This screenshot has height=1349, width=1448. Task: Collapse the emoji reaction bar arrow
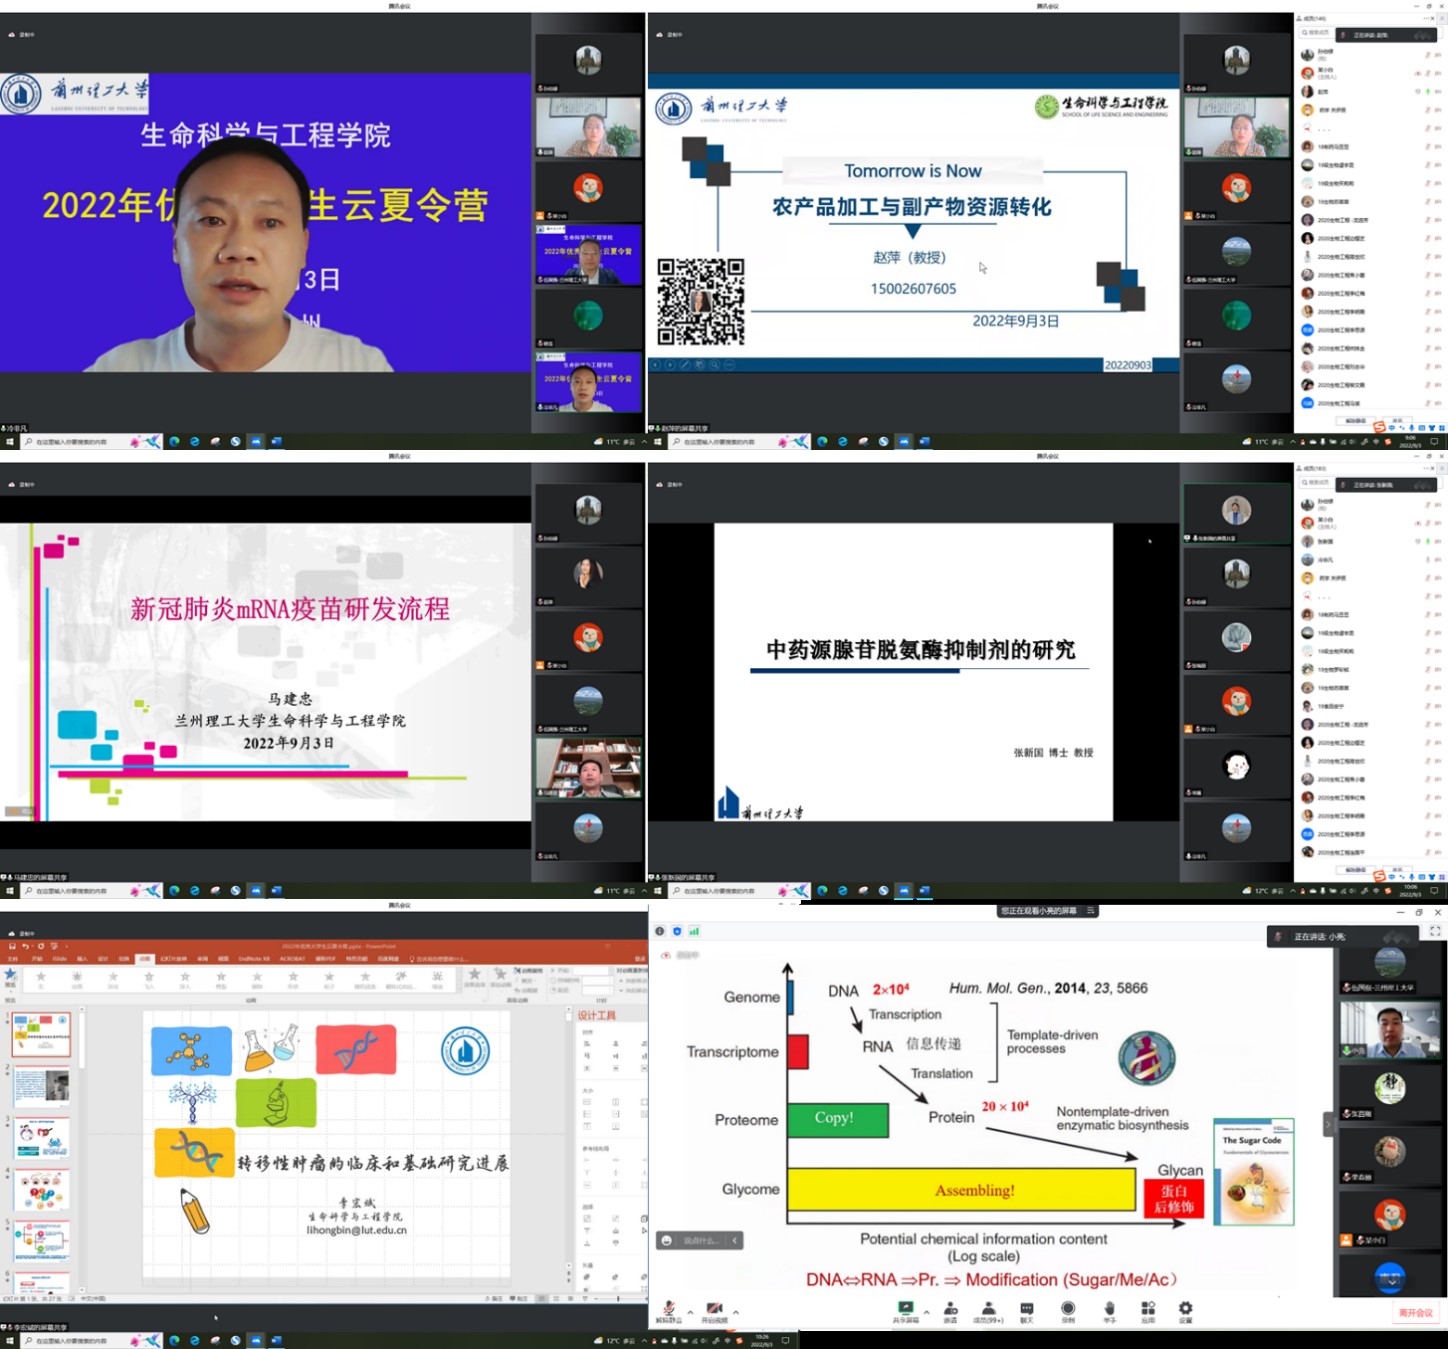click(x=735, y=1240)
